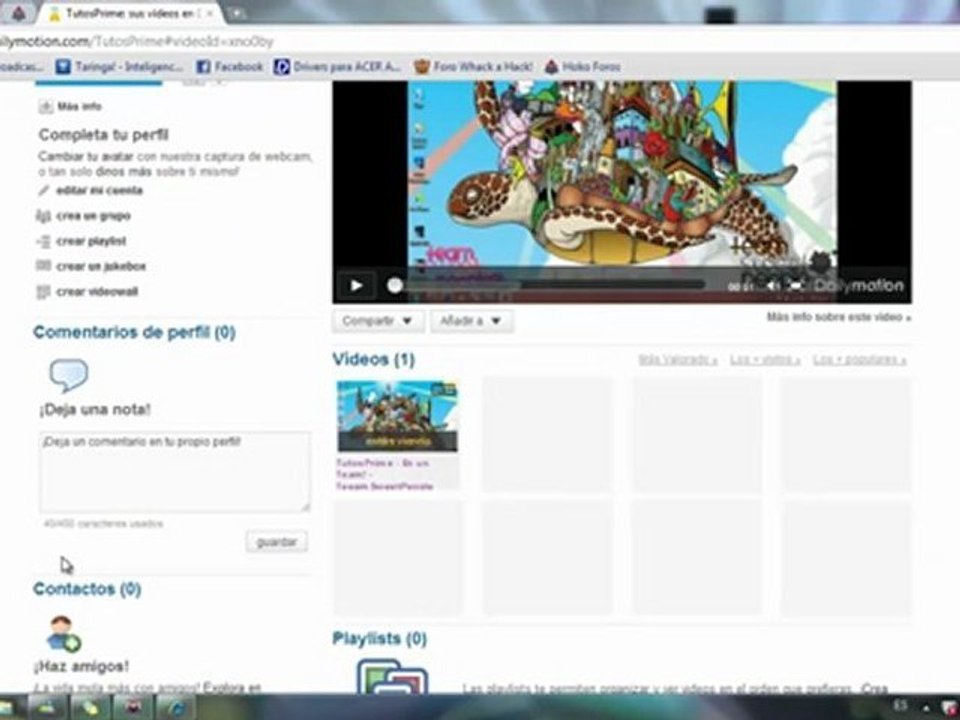Click the Más info icon in the sidebar
The image size is (960, 720).
[45, 107]
